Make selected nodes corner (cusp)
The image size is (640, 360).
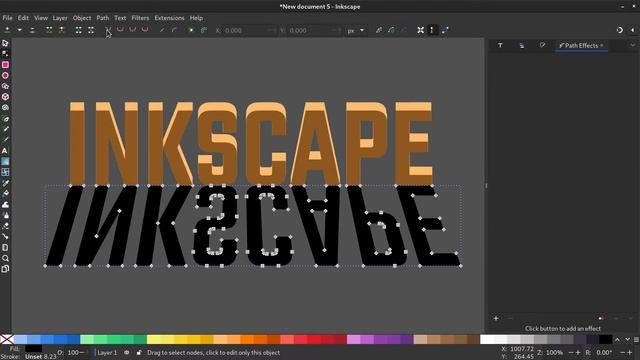pos(108,30)
